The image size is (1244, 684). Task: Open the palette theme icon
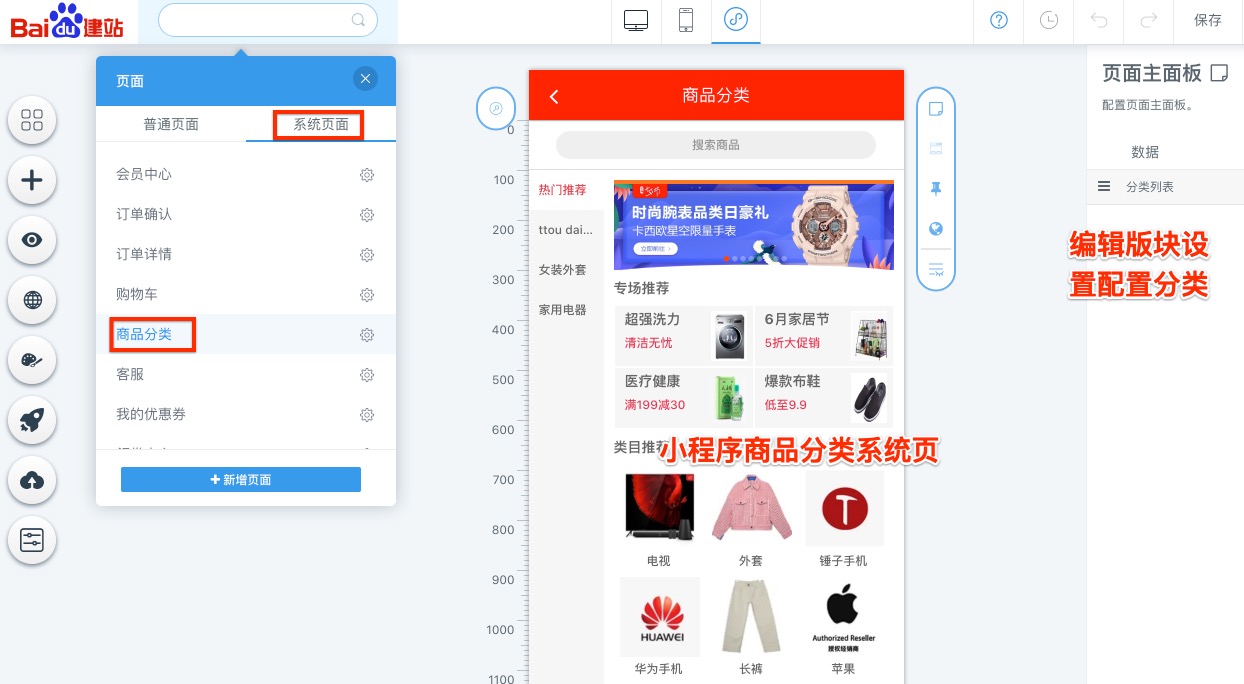[x=32, y=361]
